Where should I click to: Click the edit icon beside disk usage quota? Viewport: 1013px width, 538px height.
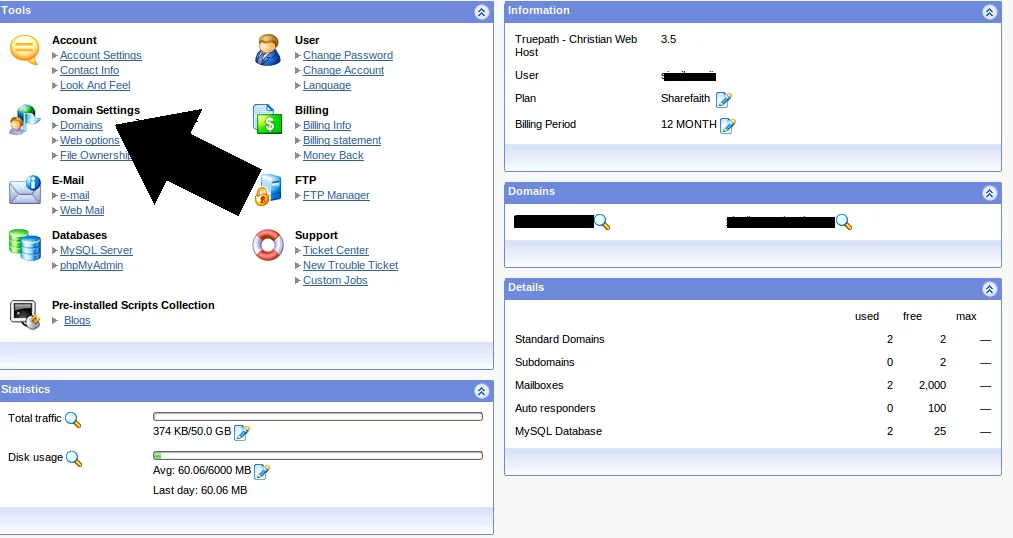pyautogui.click(x=262, y=472)
